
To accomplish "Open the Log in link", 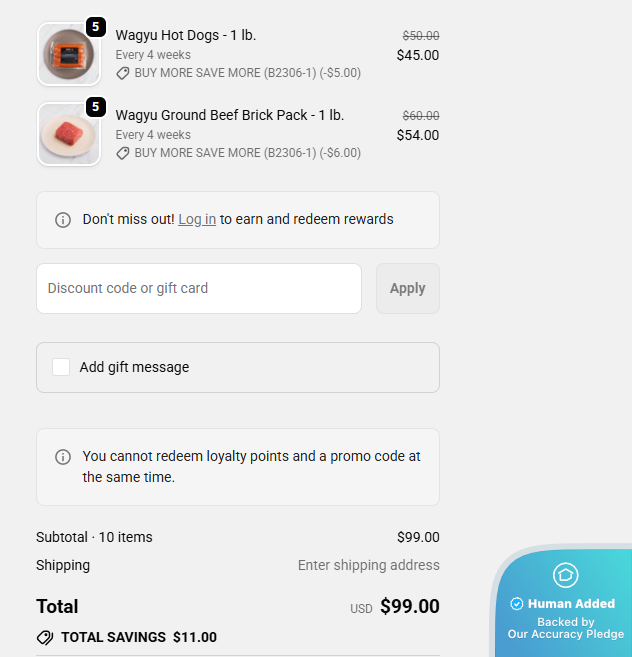I will 197,219.
